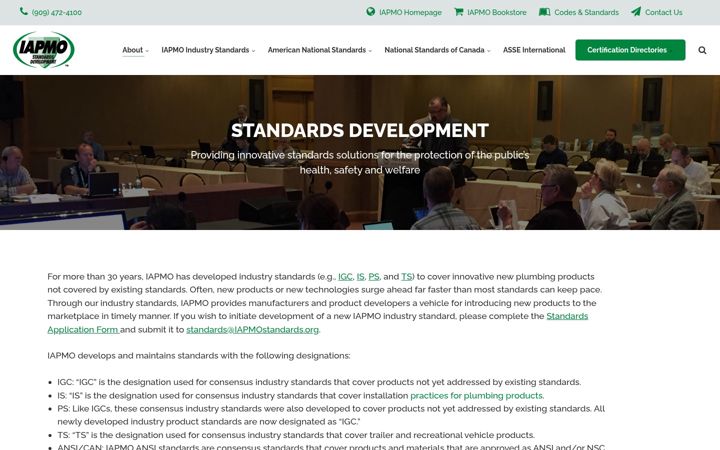The height and width of the screenshot is (450, 720).
Task: Open the Codes & Standards link
Action: pyautogui.click(x=586, y=12)
